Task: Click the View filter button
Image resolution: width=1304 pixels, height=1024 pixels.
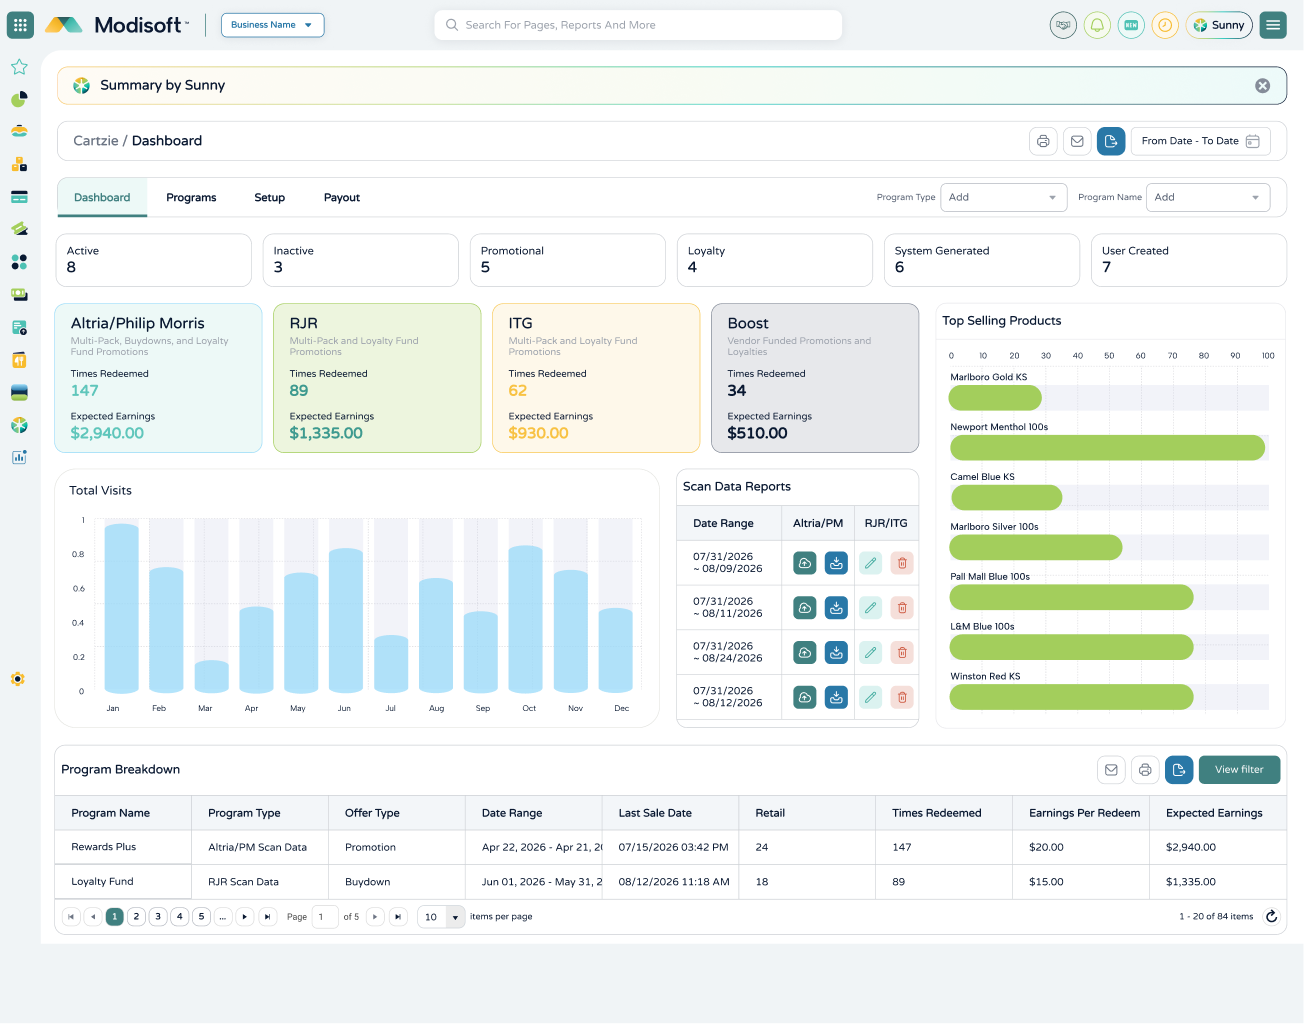Action: (1239, 770)
